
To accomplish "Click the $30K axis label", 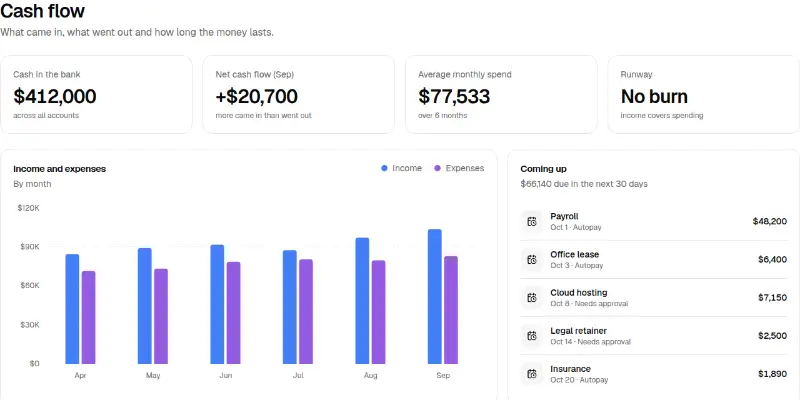I will point(29,325).
